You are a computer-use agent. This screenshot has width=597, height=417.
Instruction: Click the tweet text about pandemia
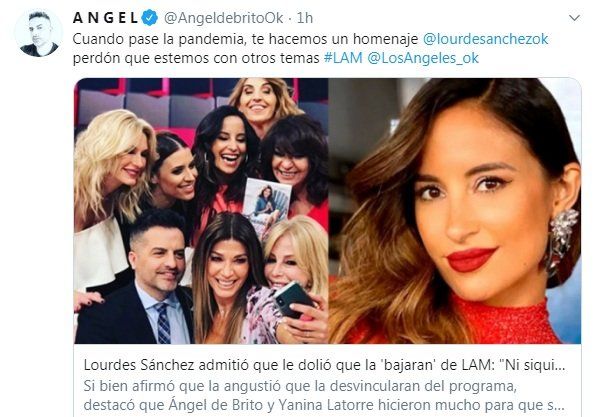point(310,48)
